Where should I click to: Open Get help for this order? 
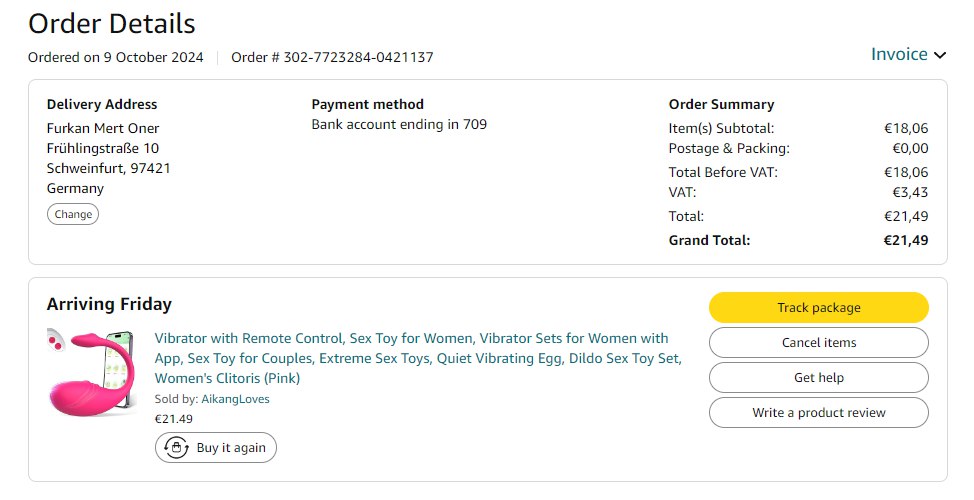818,378
